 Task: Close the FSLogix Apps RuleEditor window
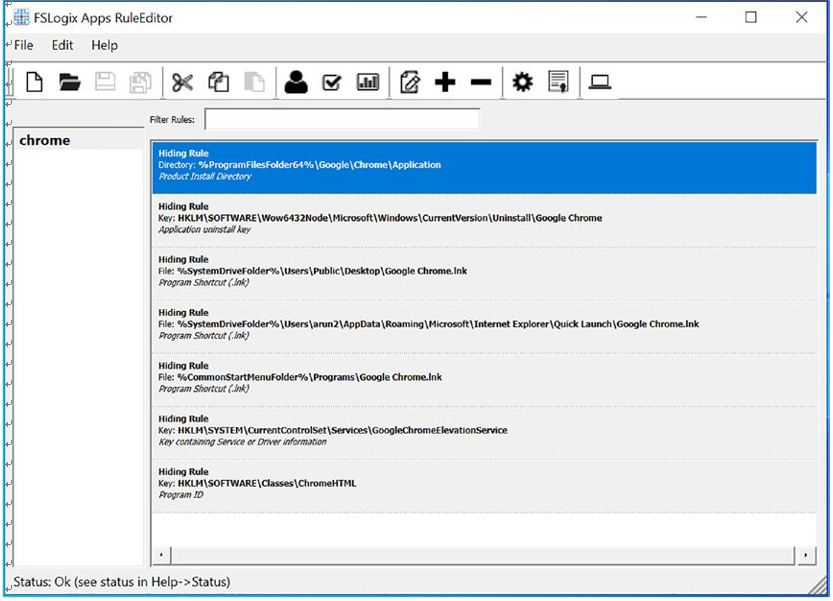[802, 18]
